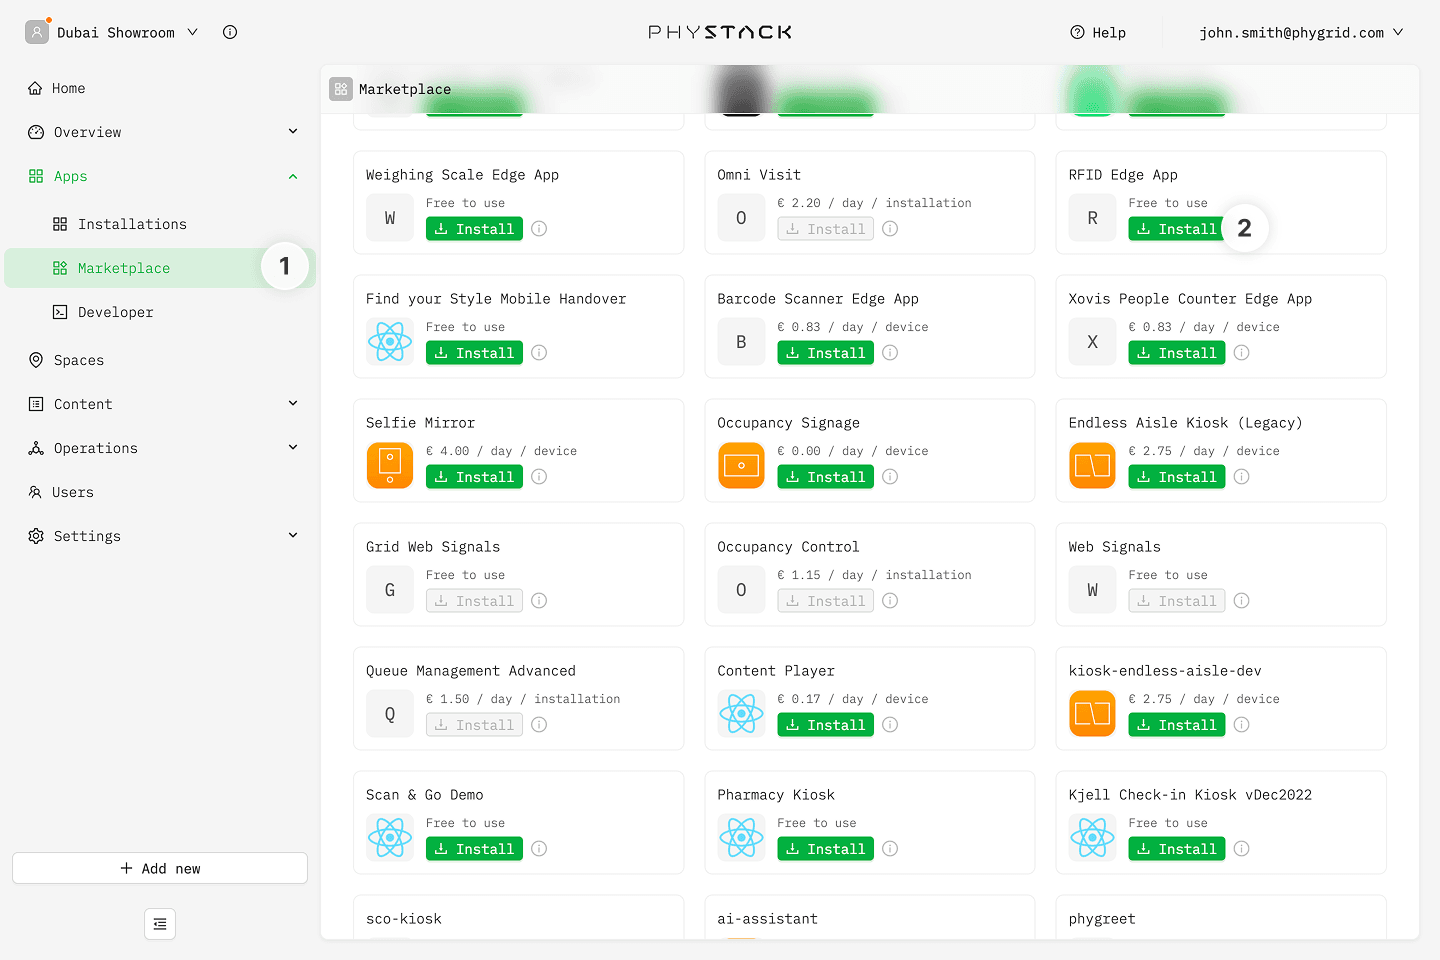Viewport: 1440px width, 960px height.
Task: Click the Omni Visit "O" app tile
Action: coord(741,218)
